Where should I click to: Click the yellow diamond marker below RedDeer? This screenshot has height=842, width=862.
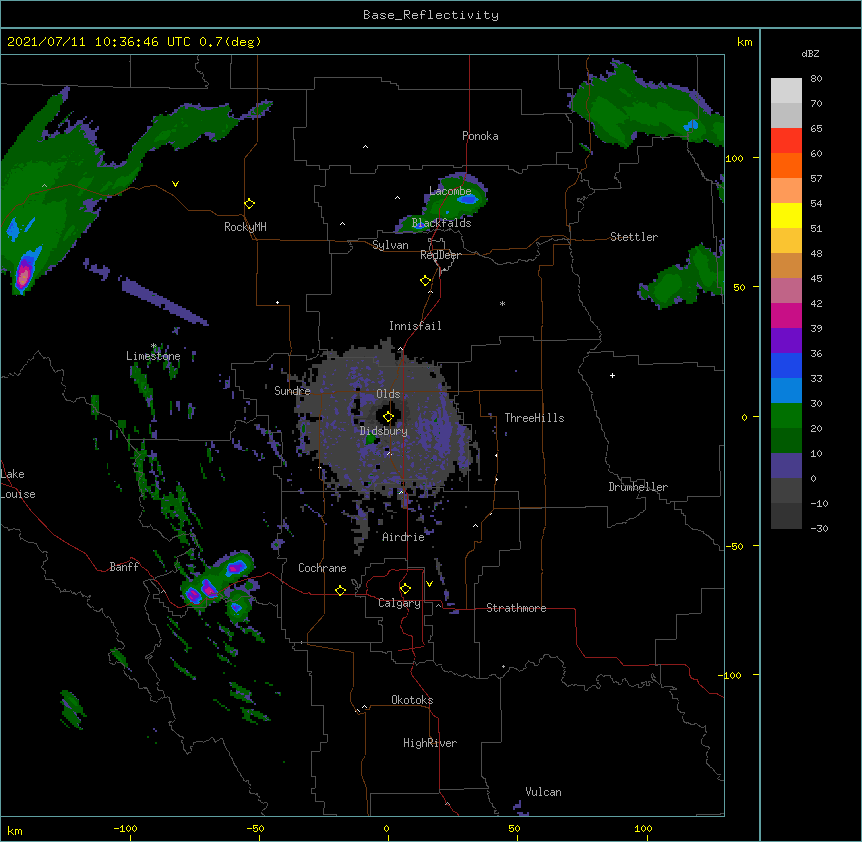pyautogui.click(x=426, y=281)
